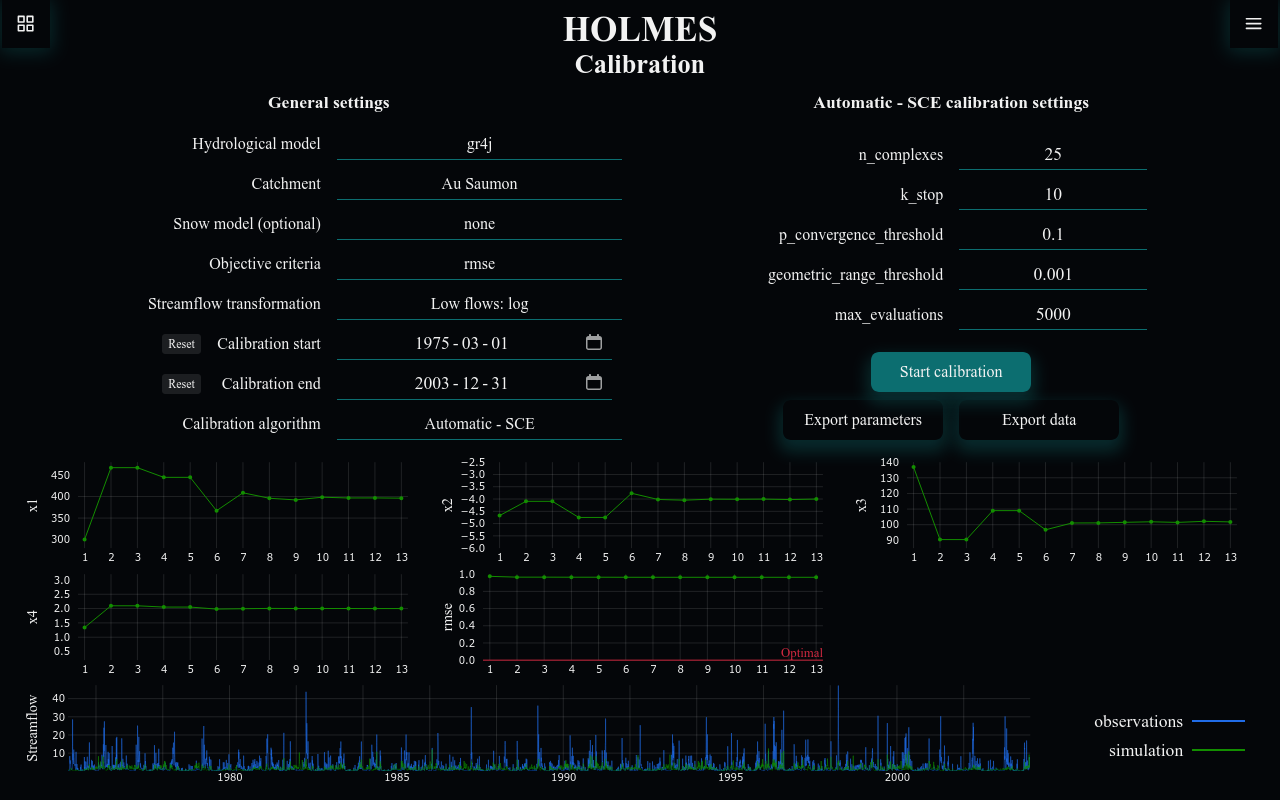The image size is (1280, 800).
Task: Click the Optimal line label on the rmse chart
Action: point(802,652)
